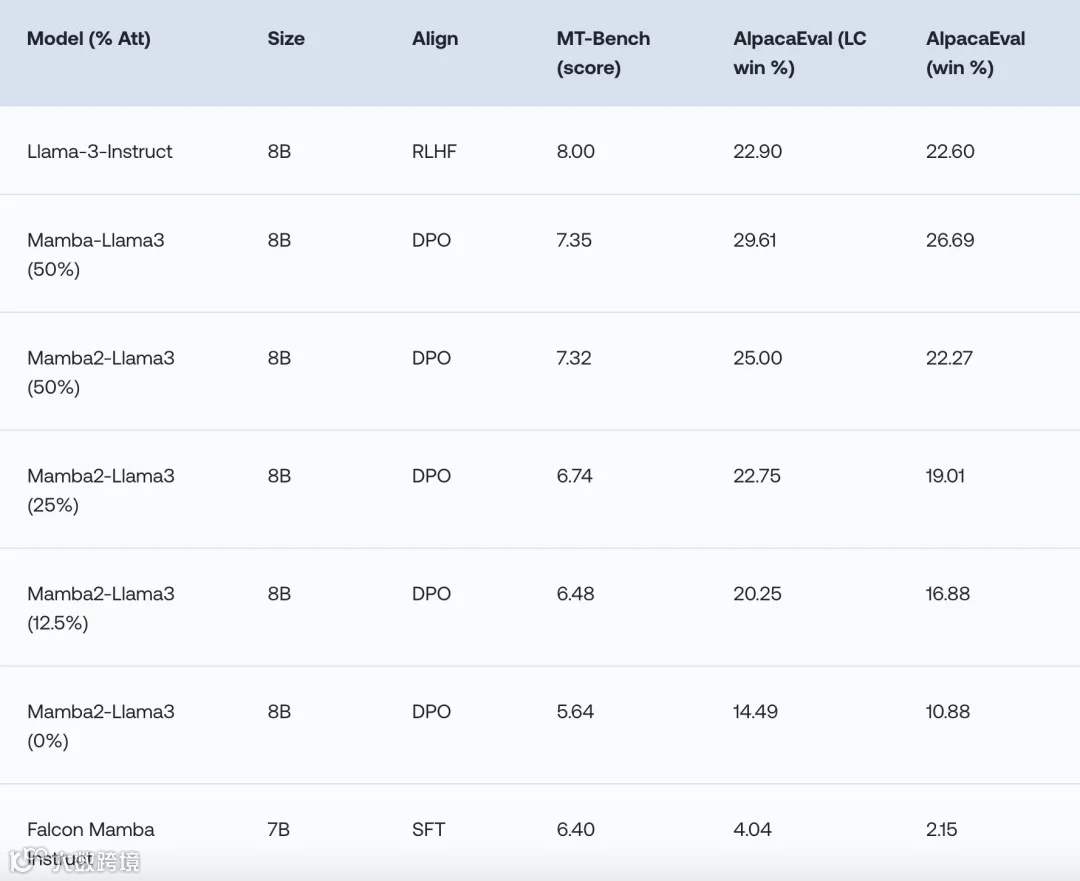This screenshot has height=881, width=1080.
Task: Click the 8.00 MT-Bench score
Action: pos(576,152)
